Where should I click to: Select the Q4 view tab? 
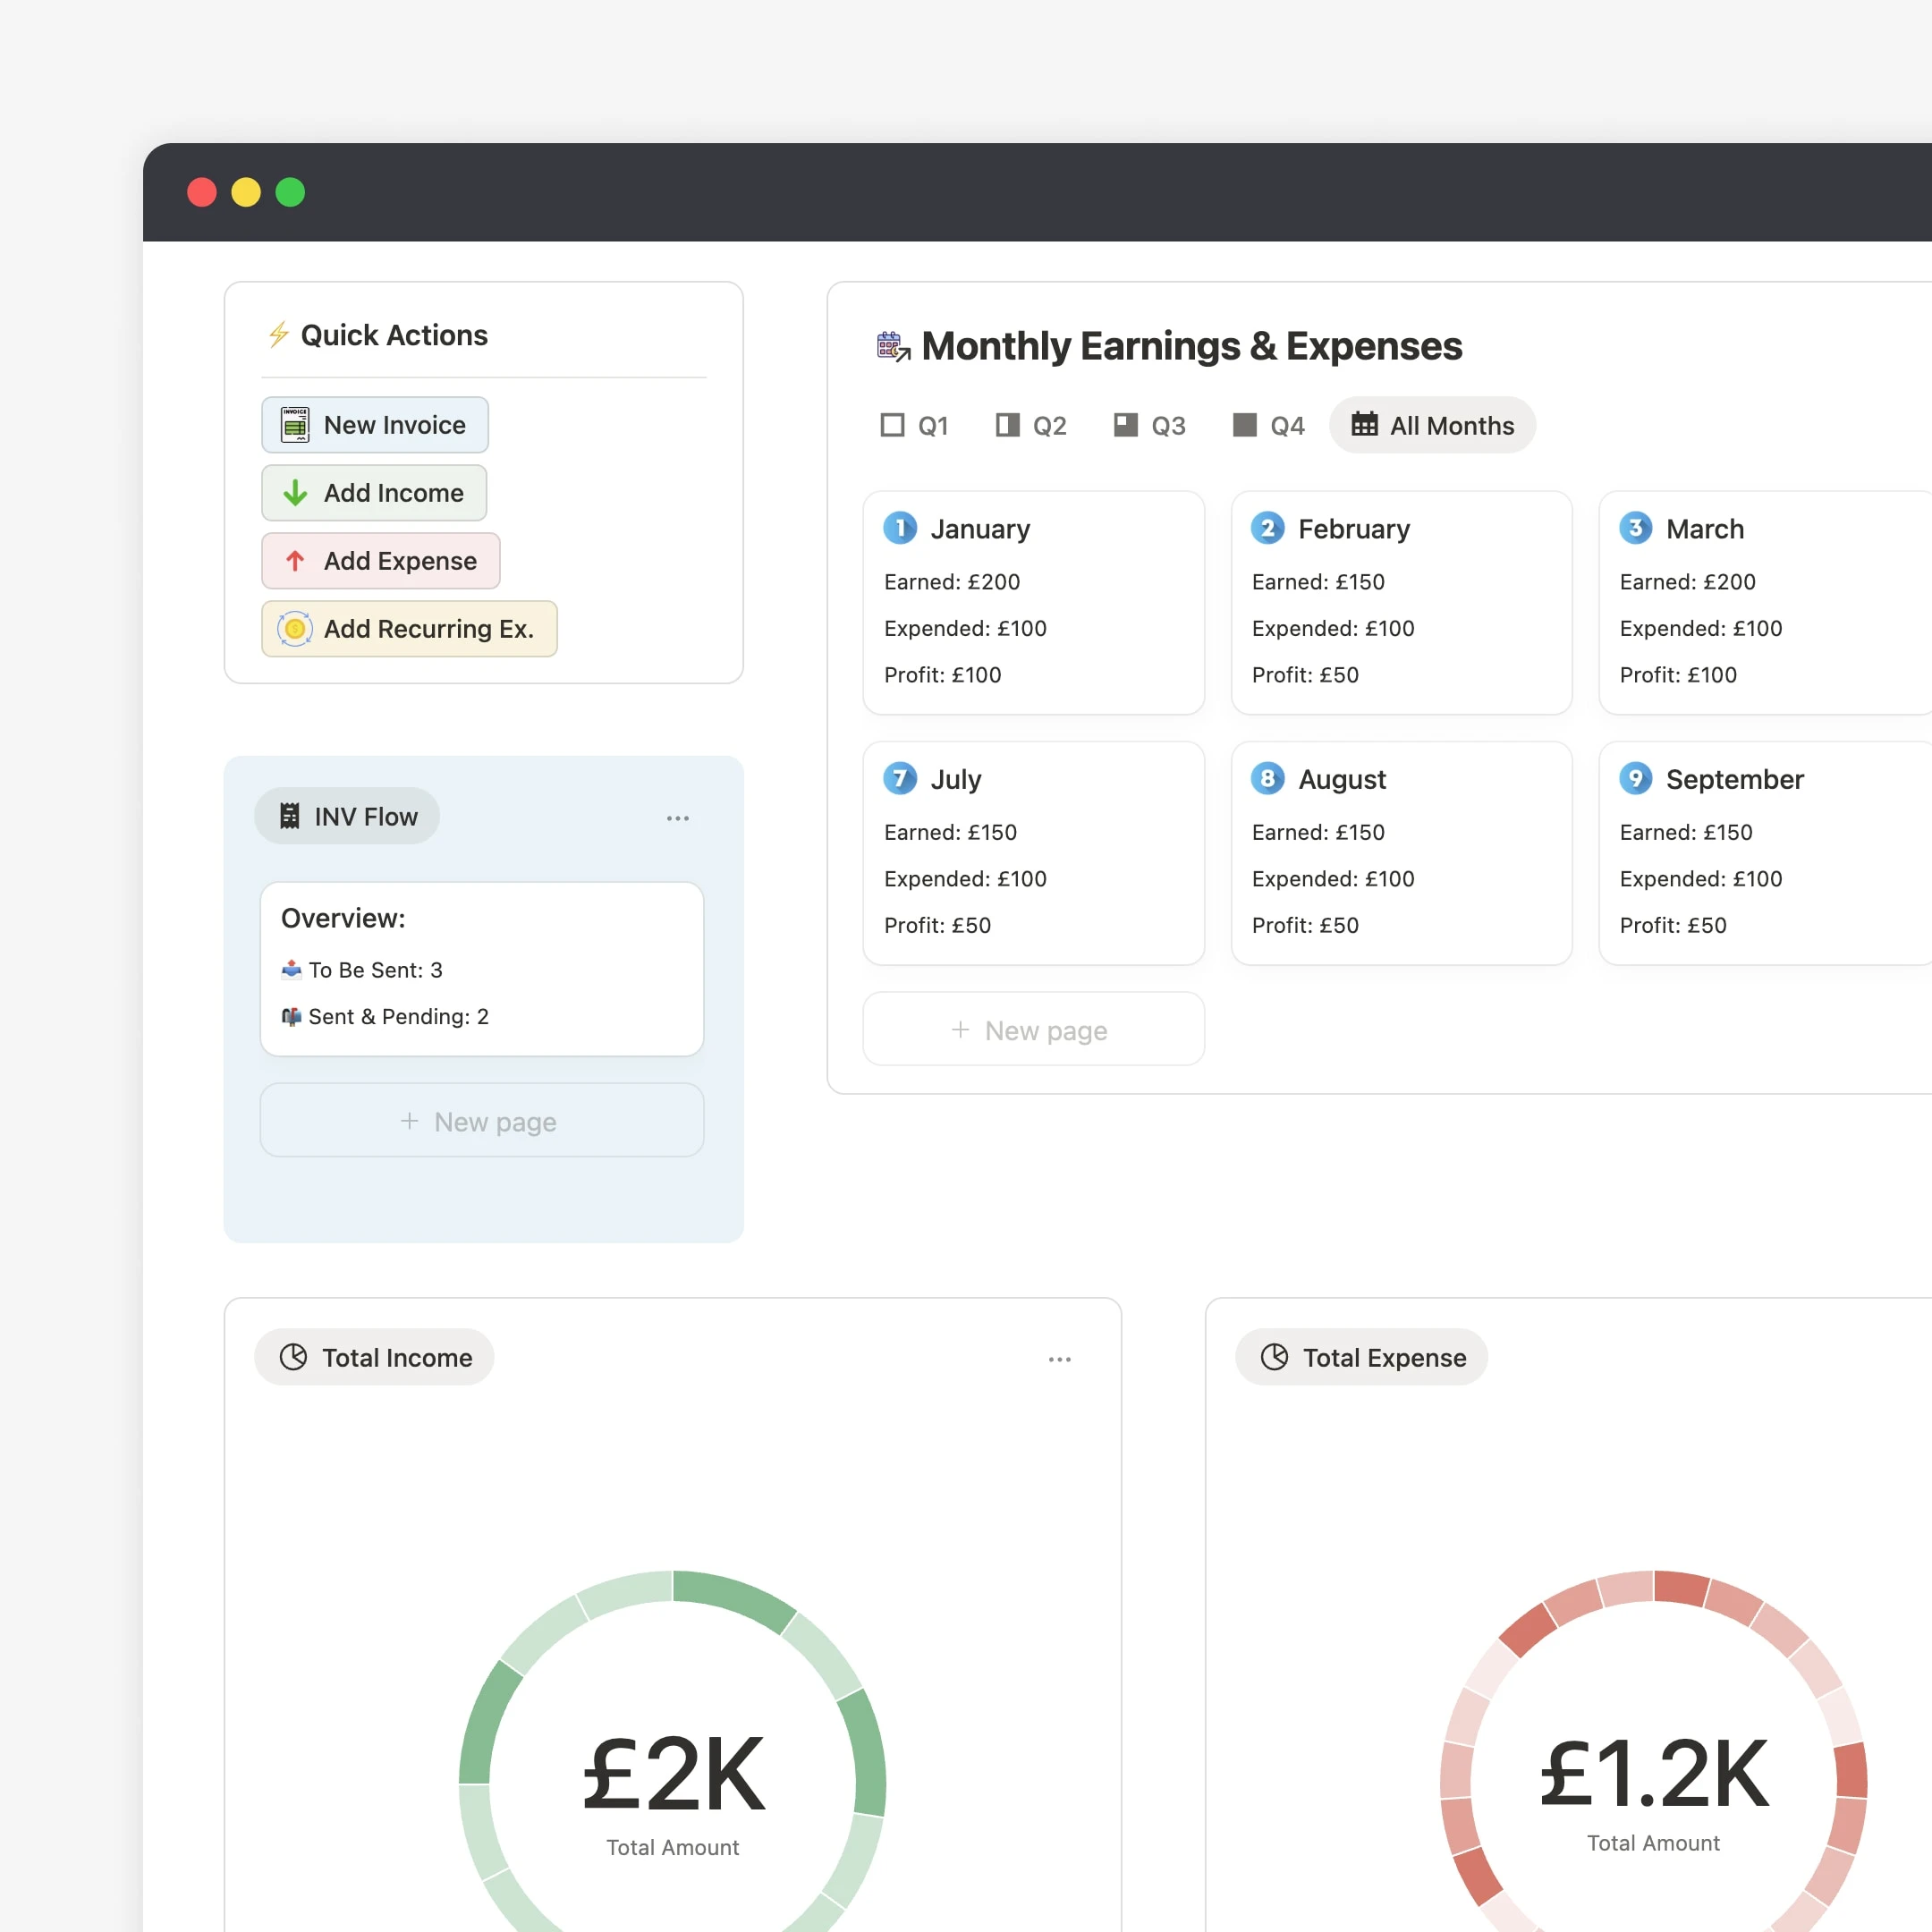[x=1268, y=426]
